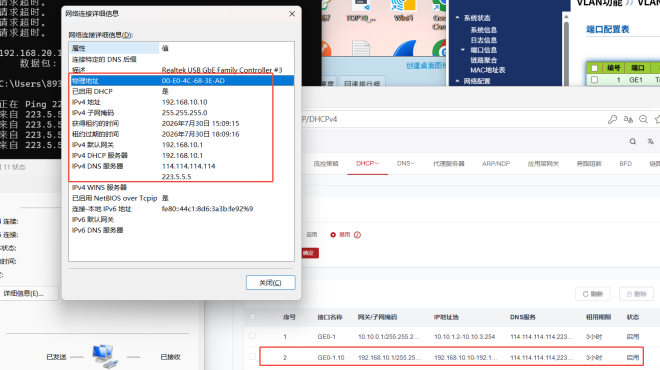Select the 物理地址 row in details list
This screenshot has width=660, height=370.
pos(181,81)
